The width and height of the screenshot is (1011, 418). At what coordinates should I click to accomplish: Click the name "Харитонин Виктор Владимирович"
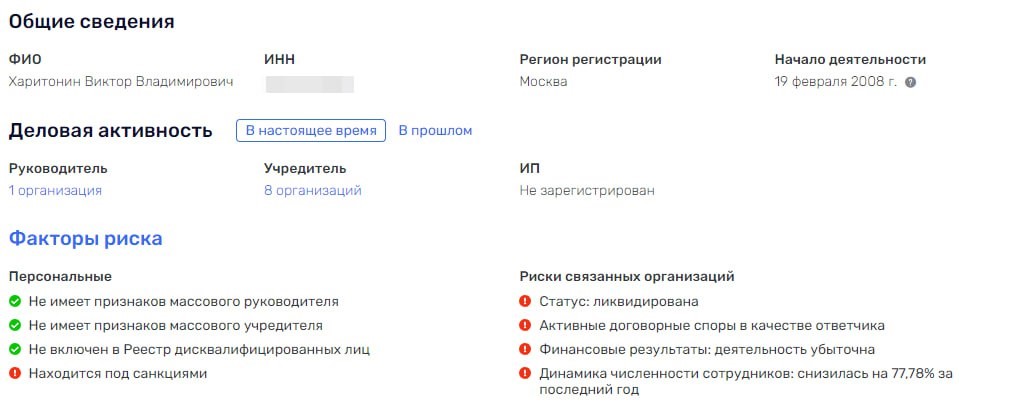tap(121, 82)
